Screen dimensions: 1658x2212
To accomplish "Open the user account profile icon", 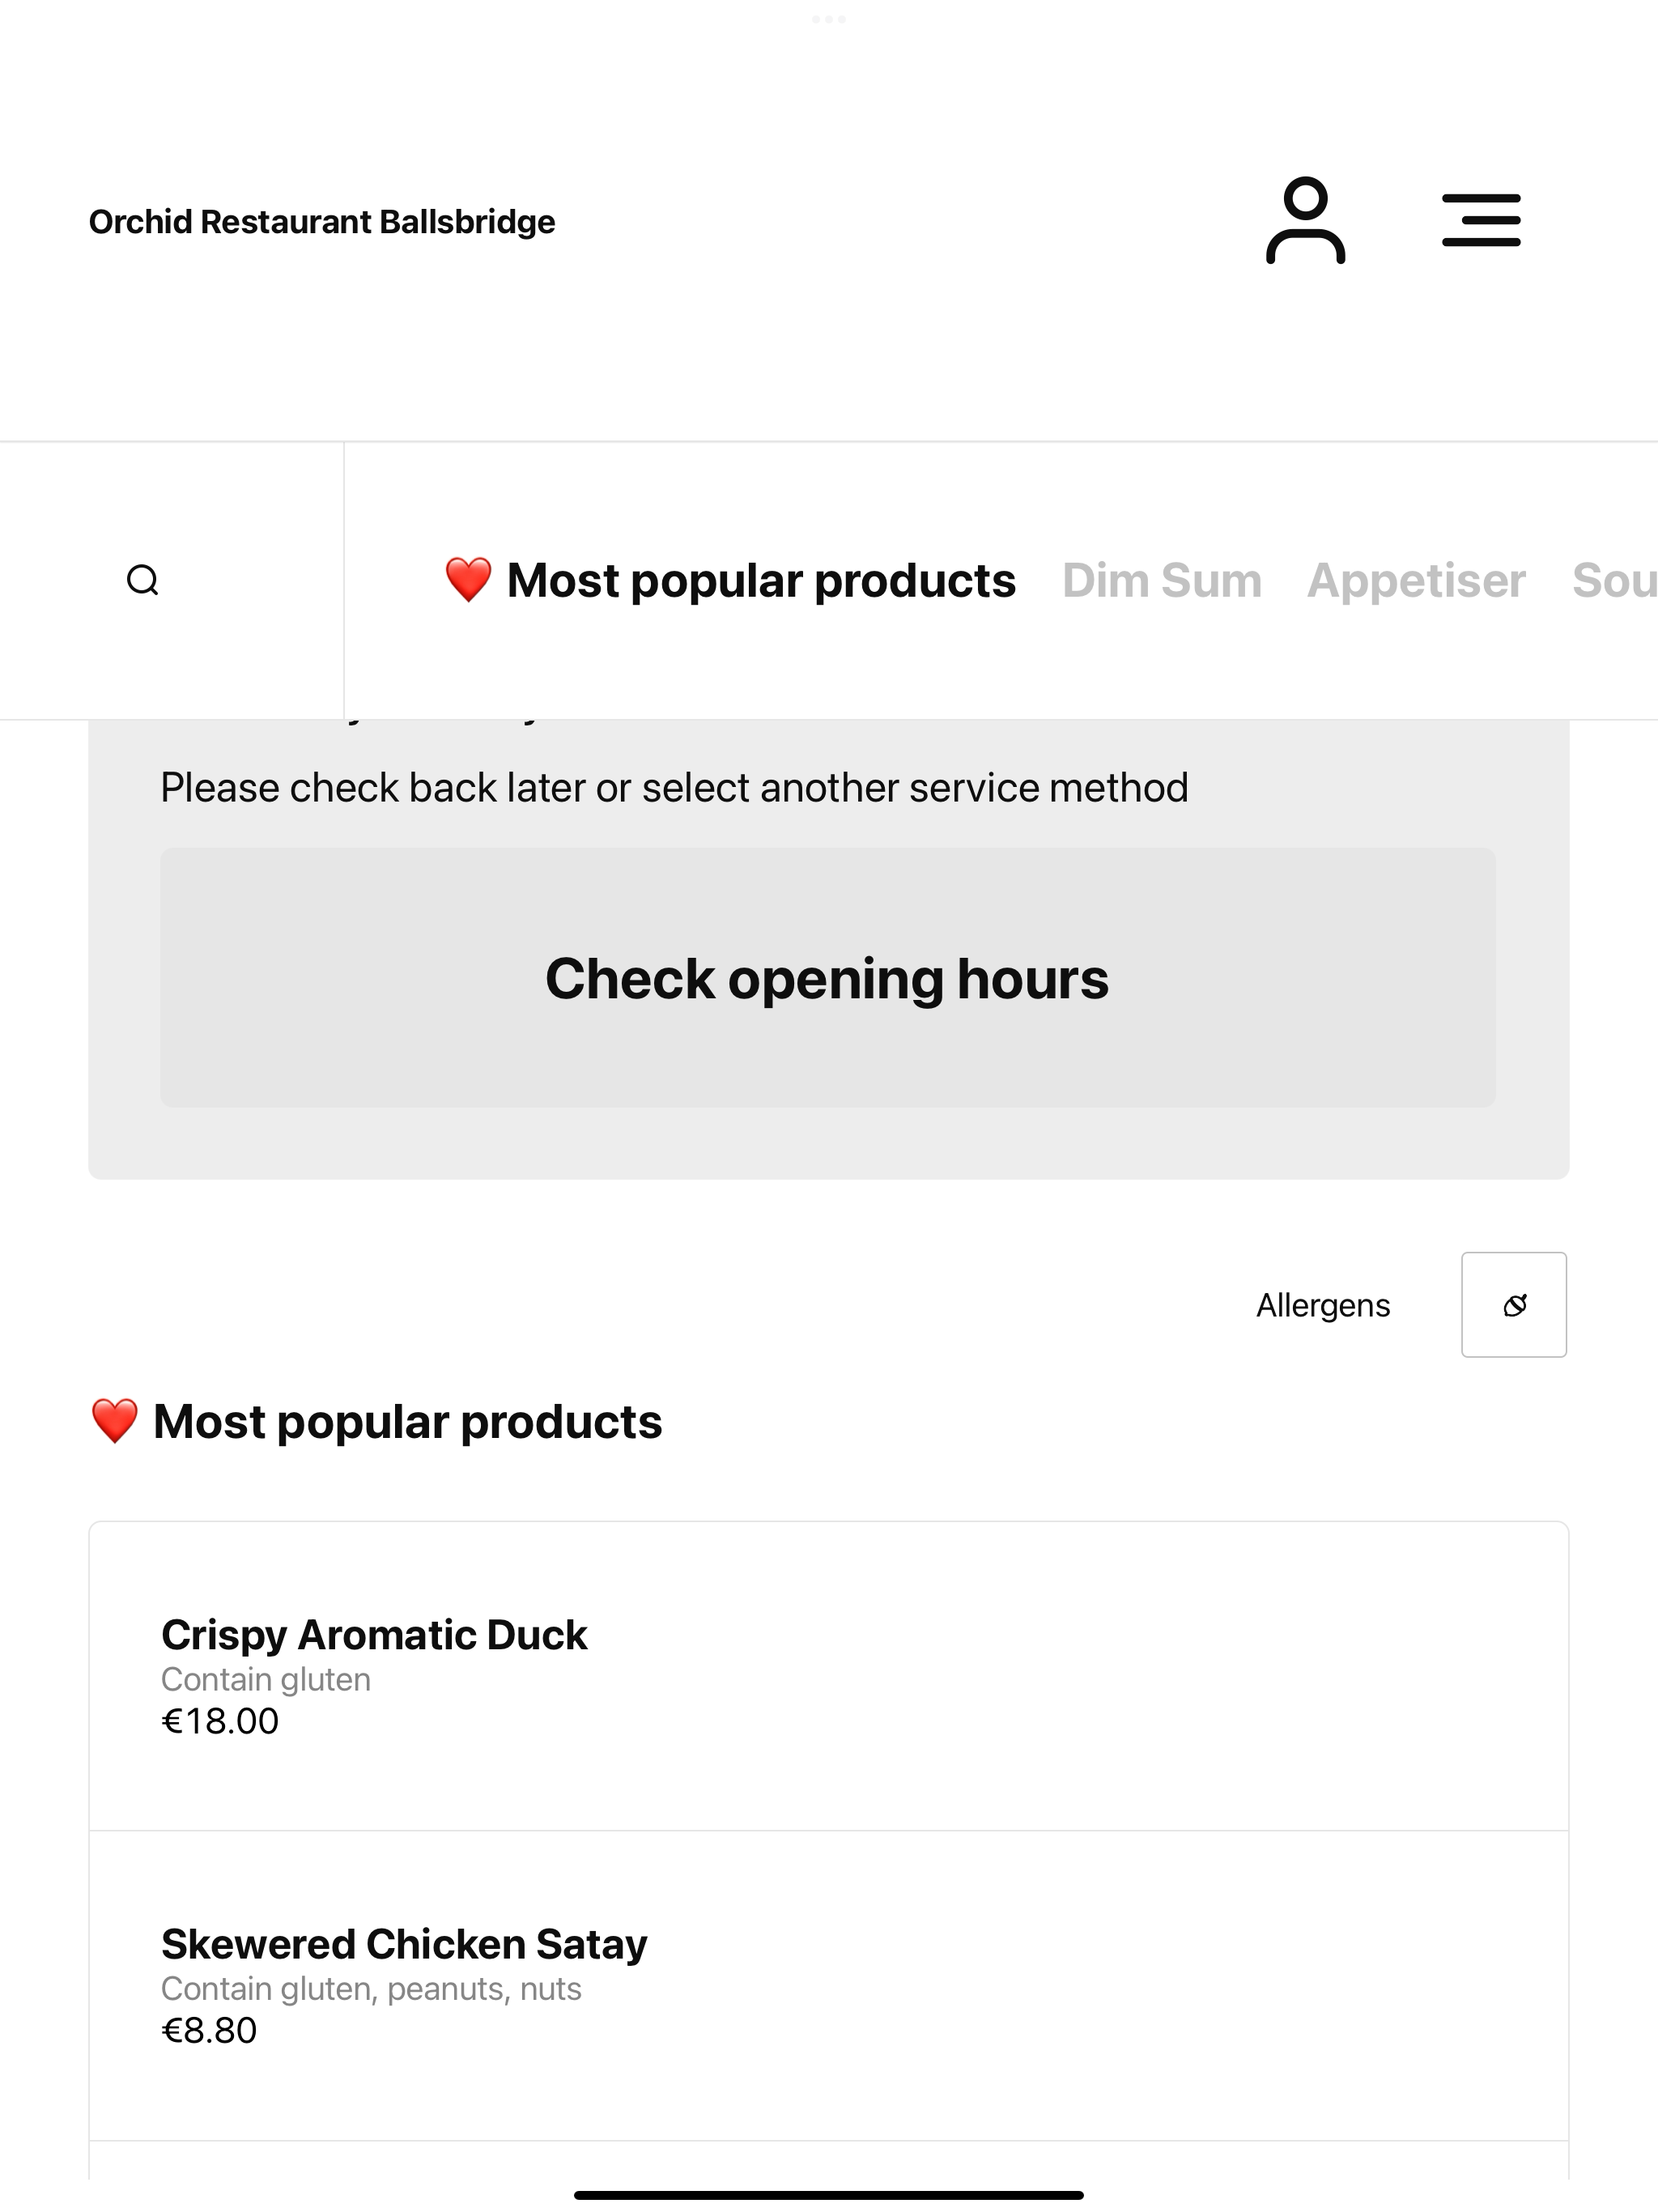I will [x=1305, y=220].
